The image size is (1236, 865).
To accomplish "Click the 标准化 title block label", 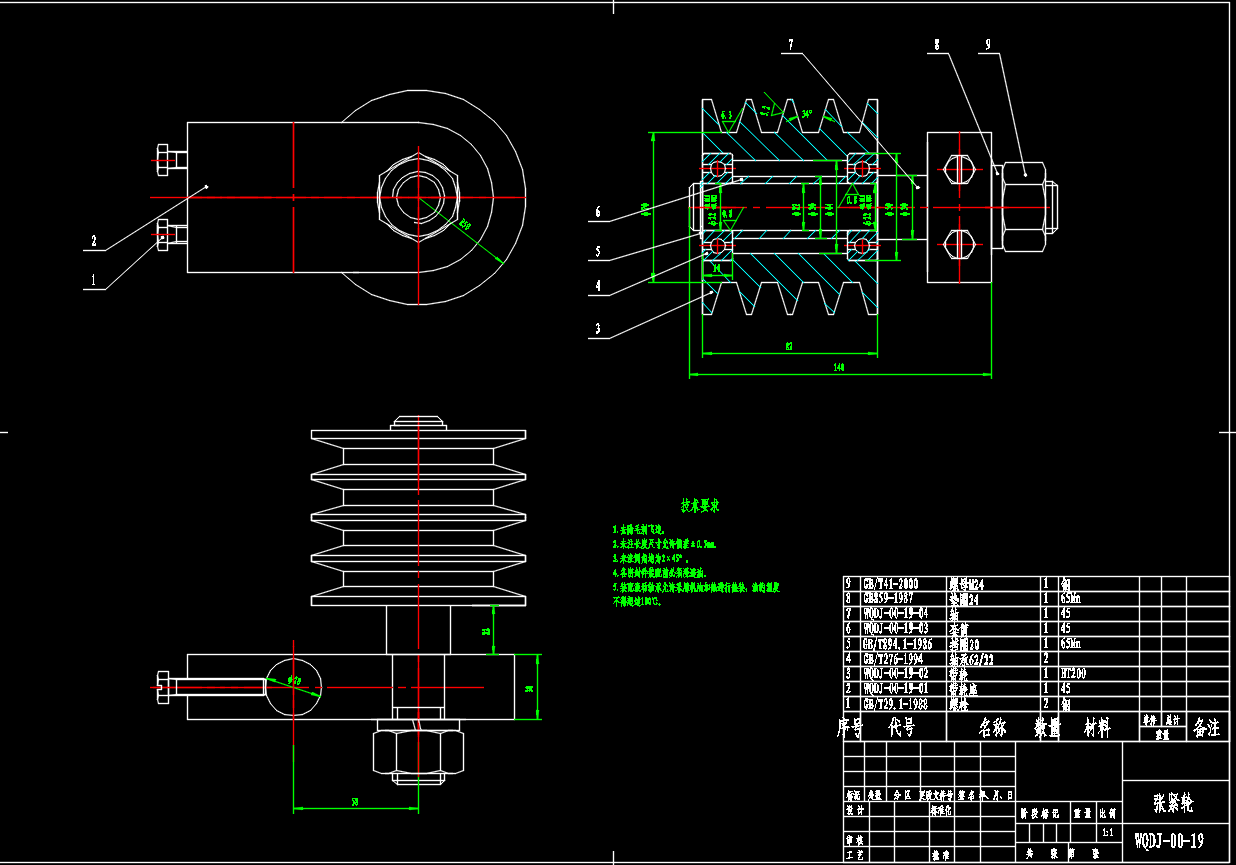I will [942, 811].
